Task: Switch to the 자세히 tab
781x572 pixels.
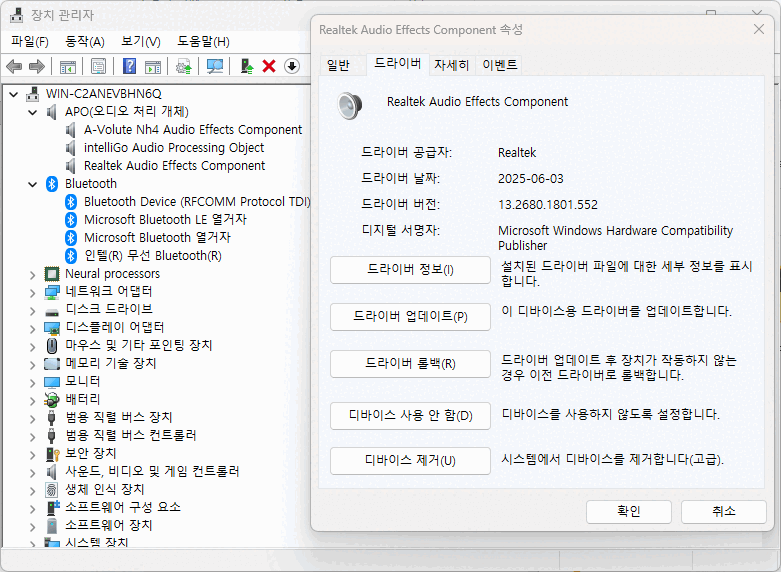Action: [x=451, y=65]
